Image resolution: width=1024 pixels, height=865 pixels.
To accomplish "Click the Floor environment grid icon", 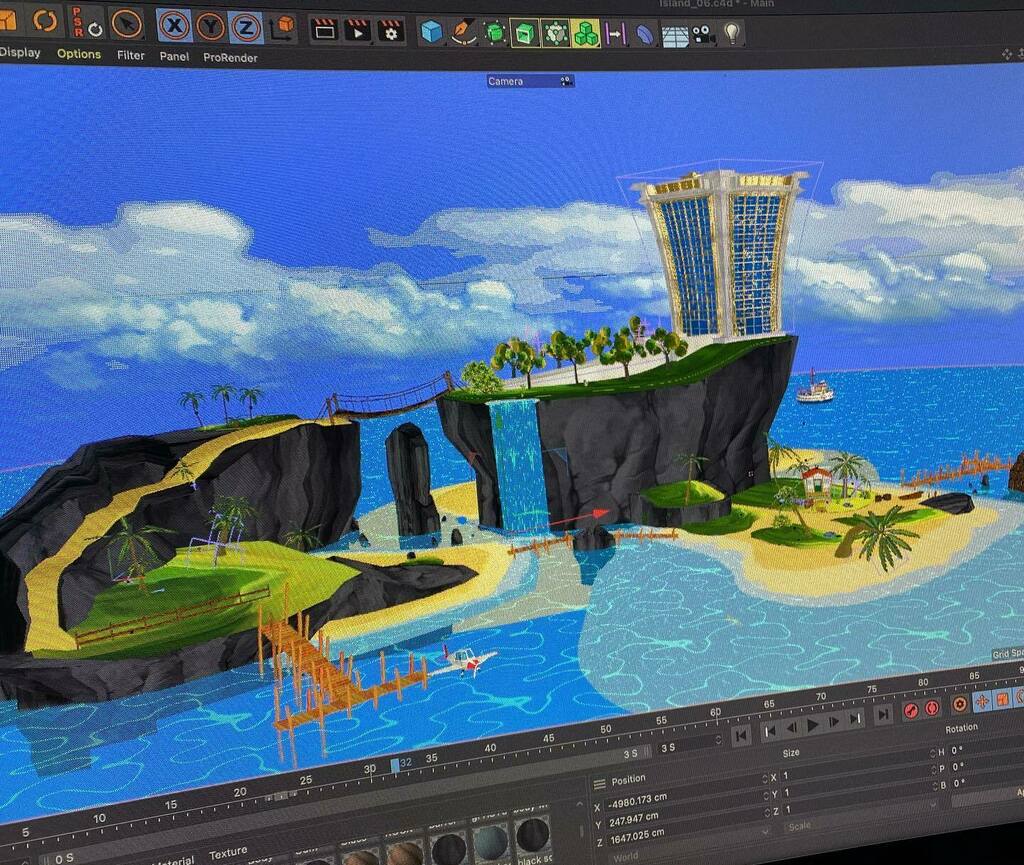I will point(675,35).
